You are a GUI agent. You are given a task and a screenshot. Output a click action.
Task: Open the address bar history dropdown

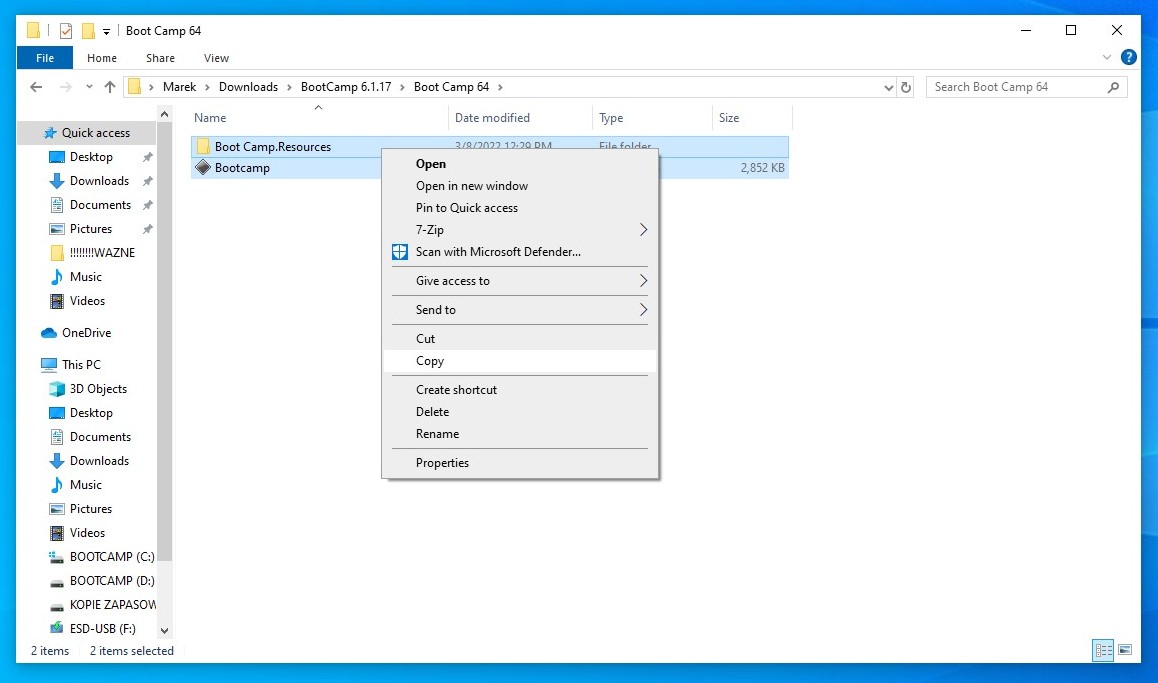888,87
